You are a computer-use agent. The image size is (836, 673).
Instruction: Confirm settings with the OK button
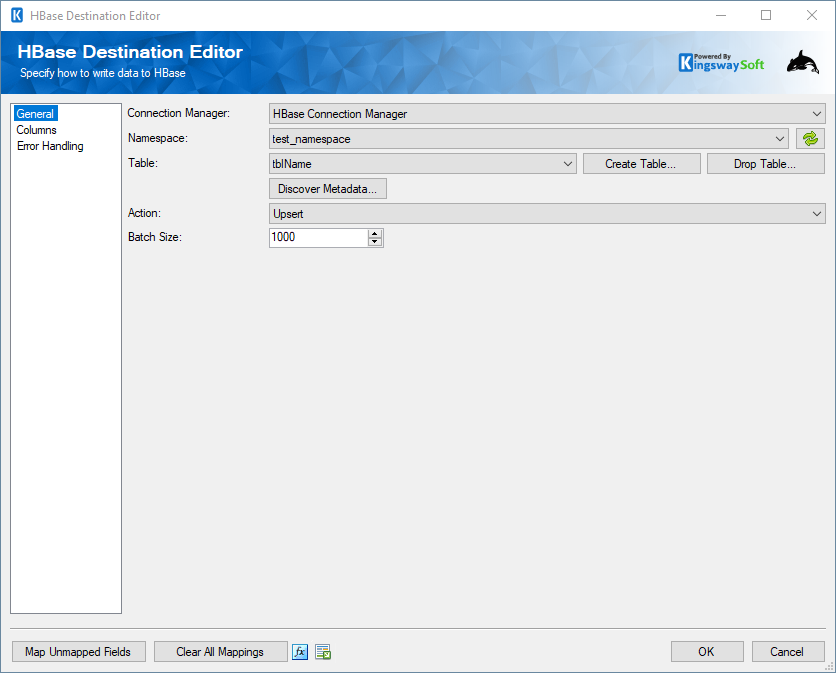(x=707, y=651)
